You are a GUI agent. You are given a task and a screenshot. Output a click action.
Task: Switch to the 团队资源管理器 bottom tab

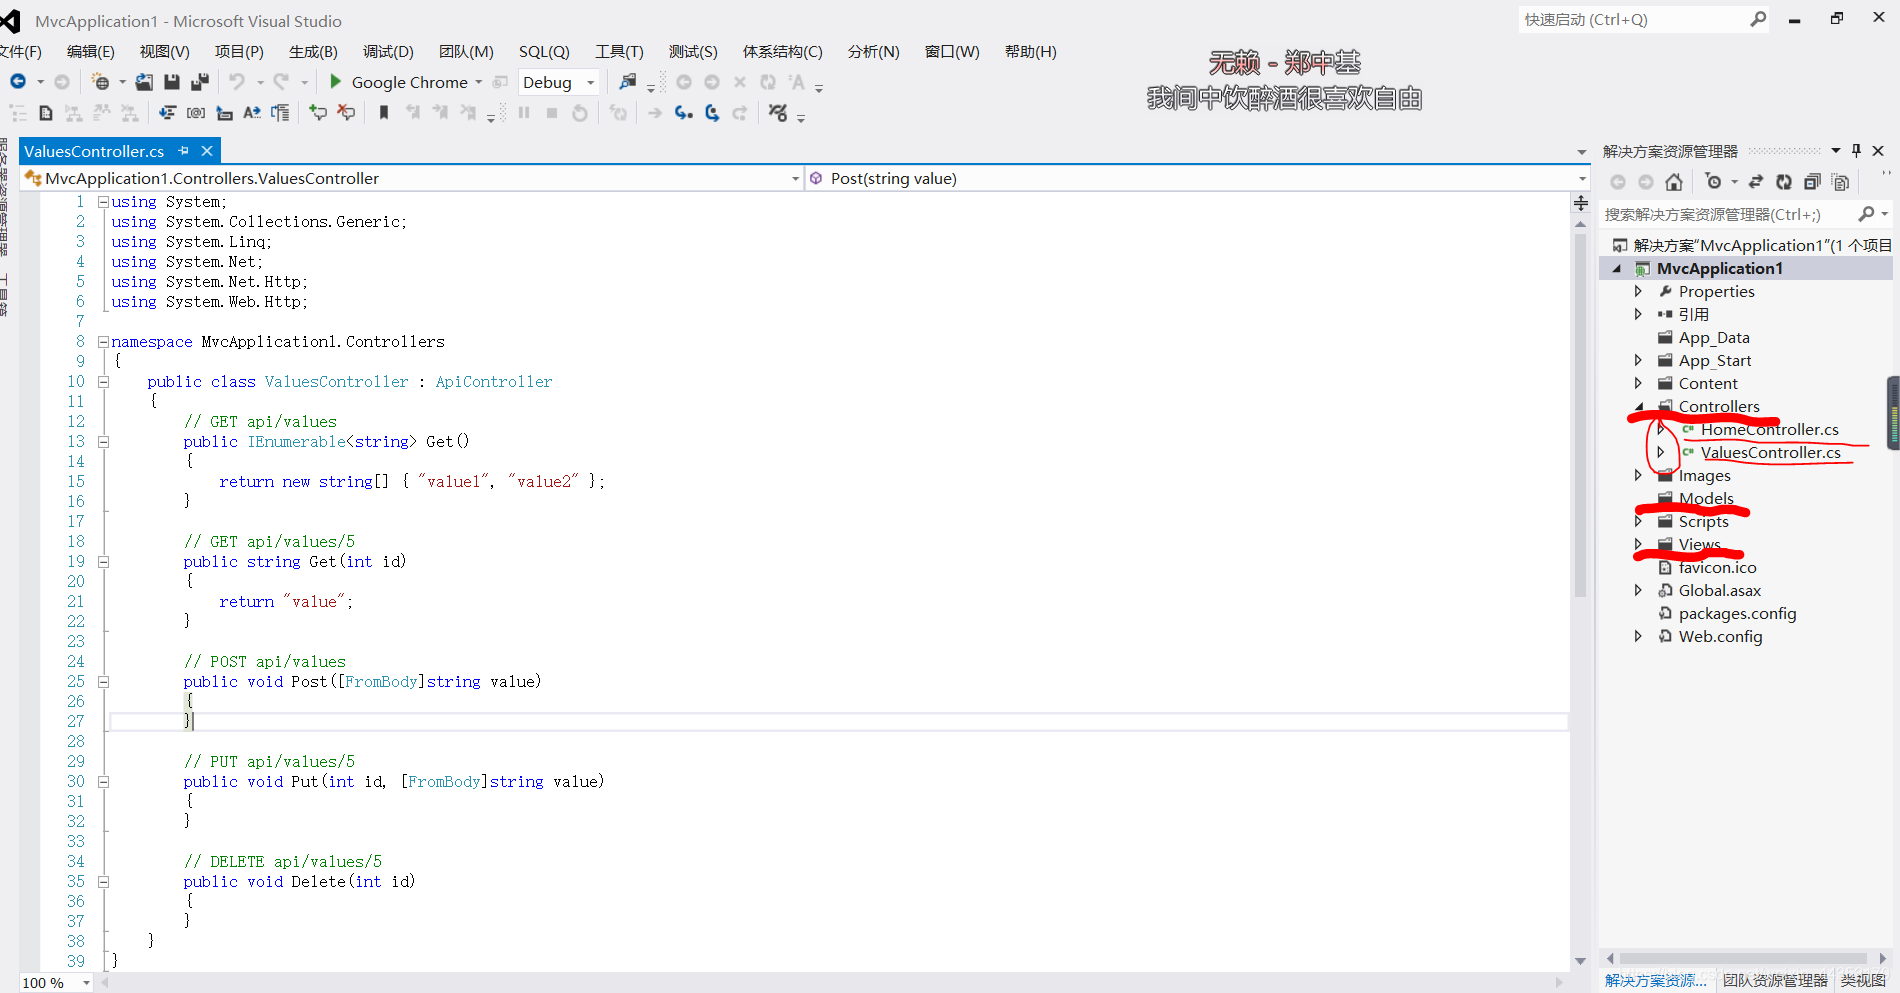tap(1775, 981)
